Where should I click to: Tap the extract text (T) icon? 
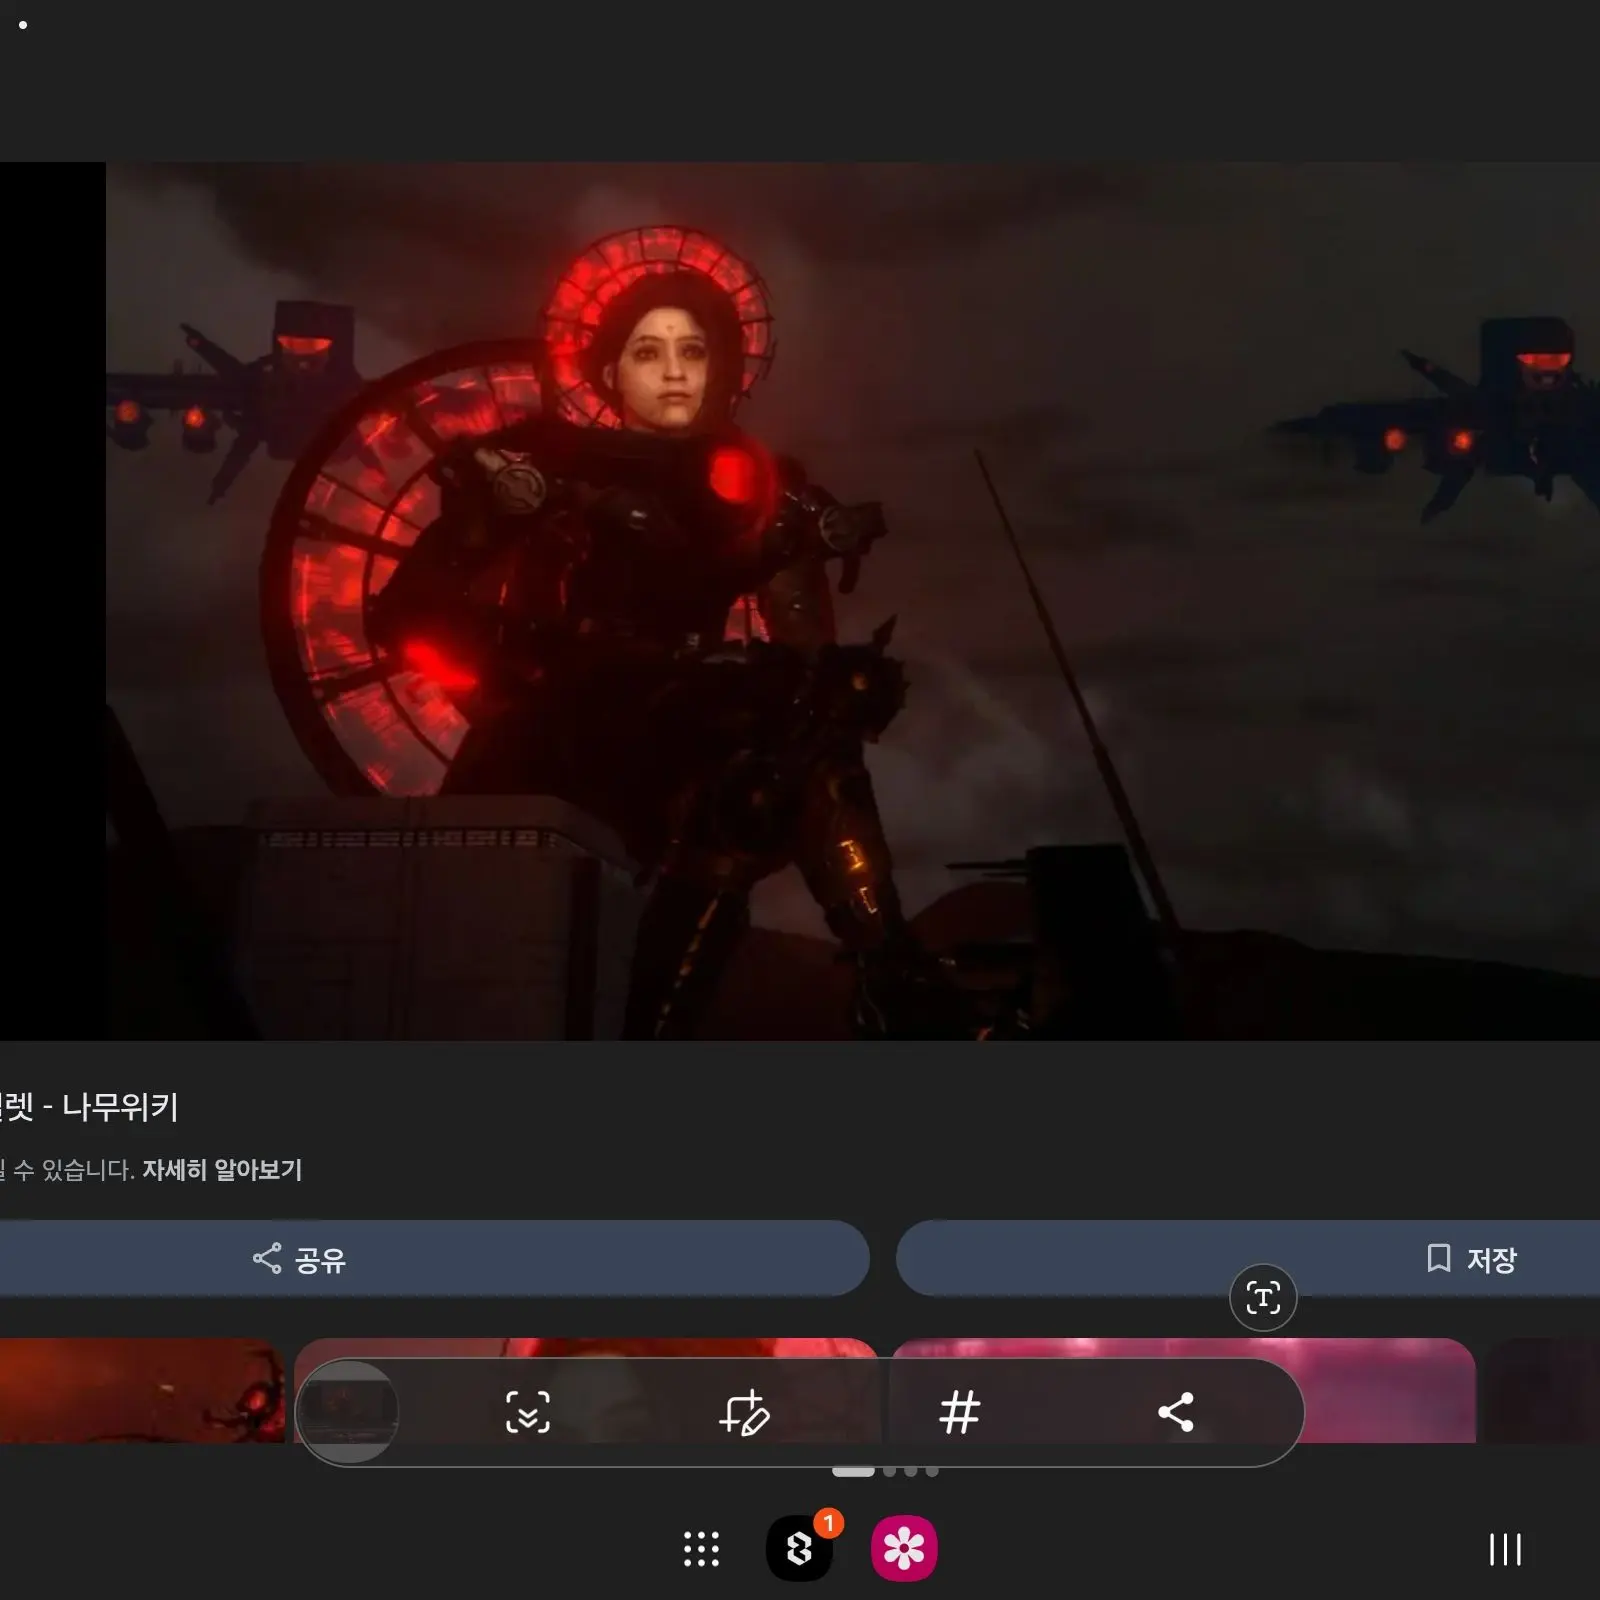[x=1262, y=1298]
